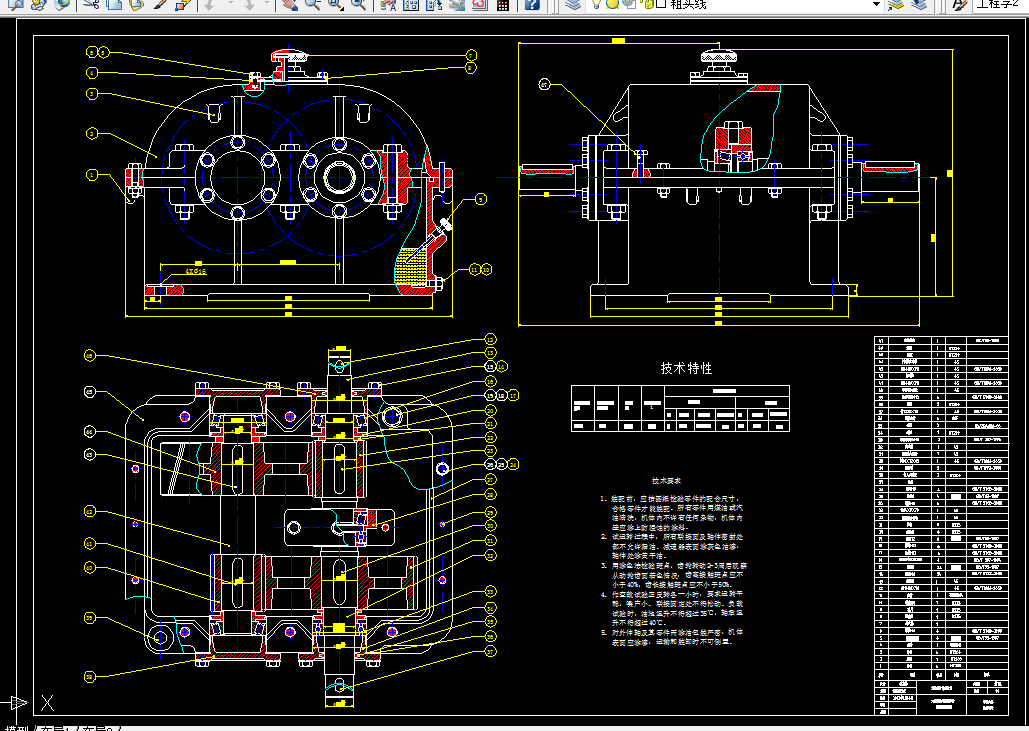Image resolution: width=1029 pixels, height=731 pixels.
Task: Select the parts list title block table
Action: point(940,526)
